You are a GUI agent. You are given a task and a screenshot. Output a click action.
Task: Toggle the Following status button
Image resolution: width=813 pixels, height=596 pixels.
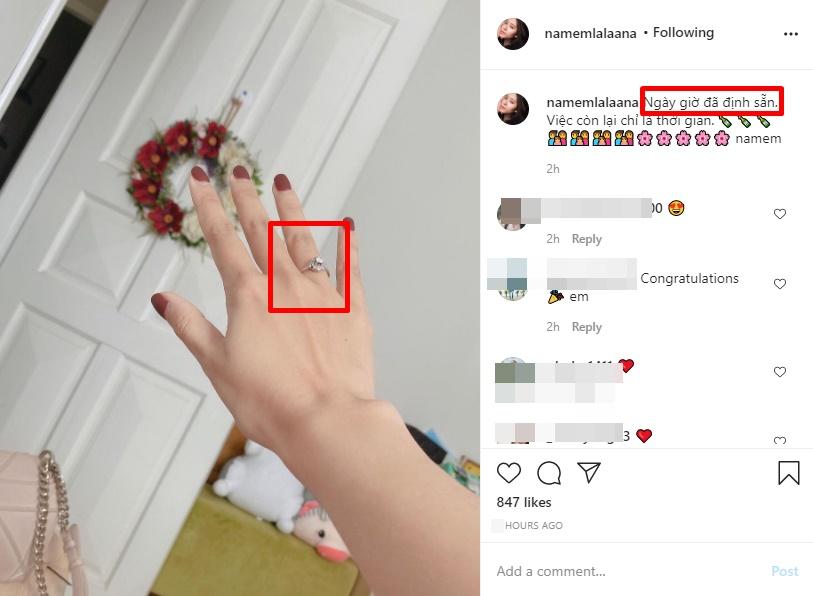pyautogui.click(x=683, y=33)
